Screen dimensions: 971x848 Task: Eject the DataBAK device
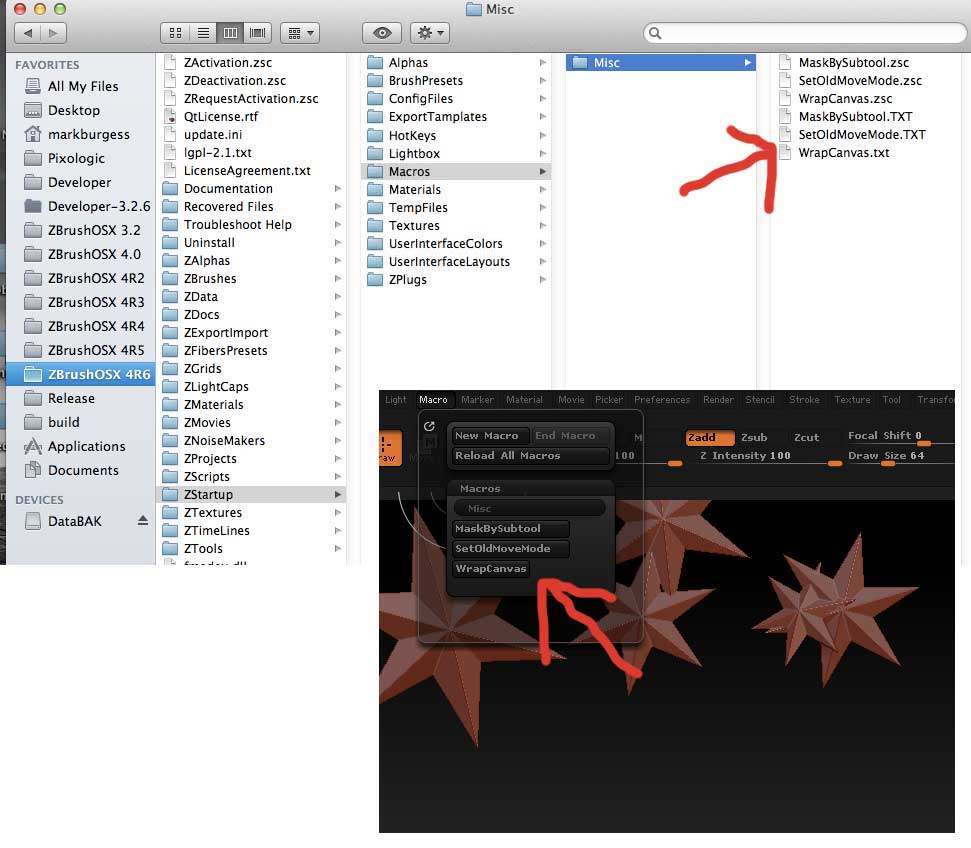142,521
